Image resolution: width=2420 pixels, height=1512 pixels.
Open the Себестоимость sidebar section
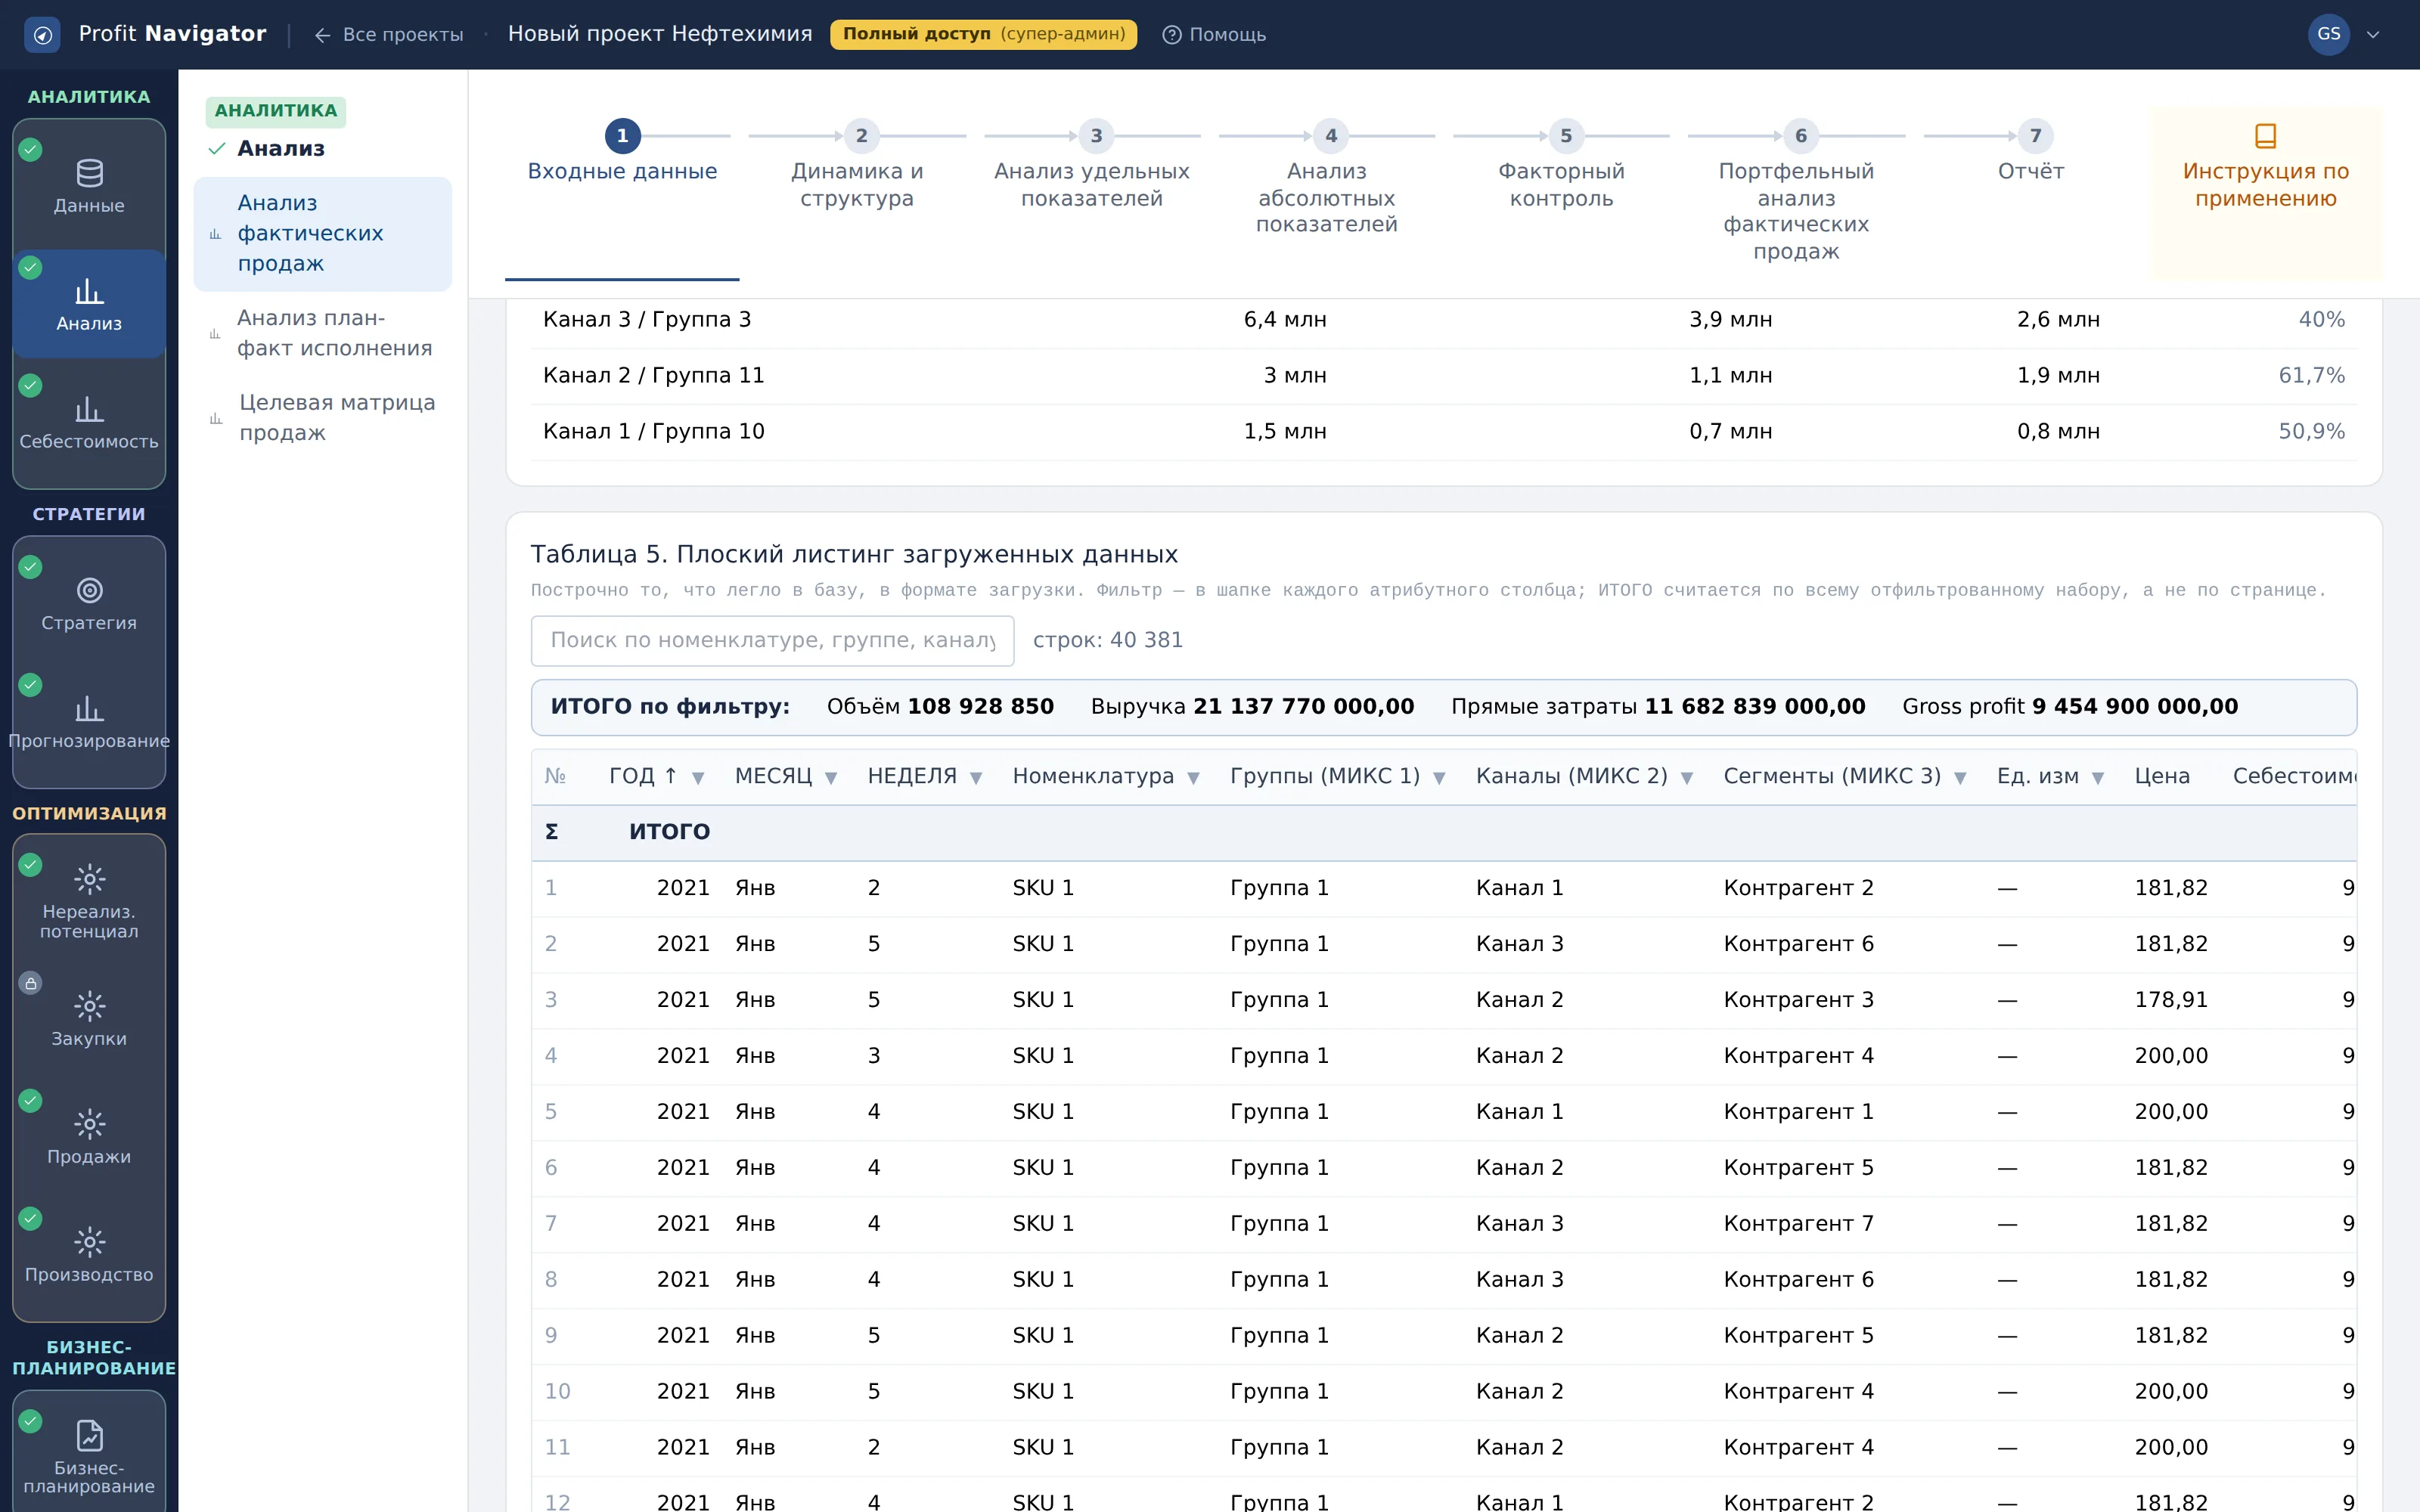89,422
